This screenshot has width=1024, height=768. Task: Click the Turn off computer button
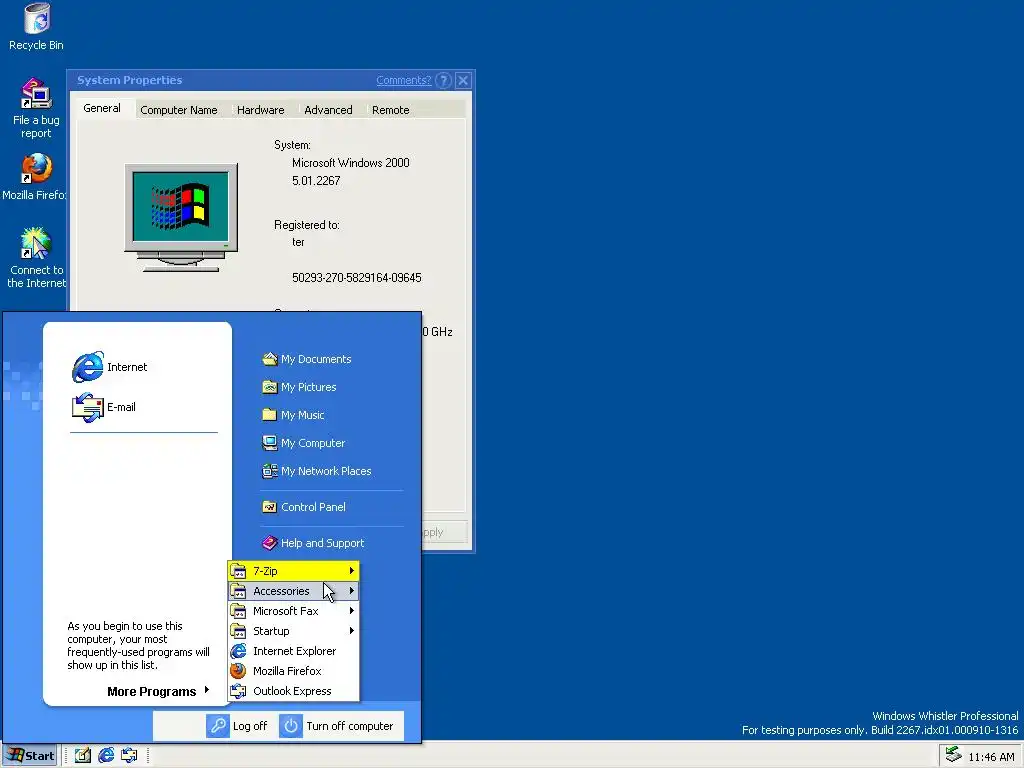[x=337, y=726]
